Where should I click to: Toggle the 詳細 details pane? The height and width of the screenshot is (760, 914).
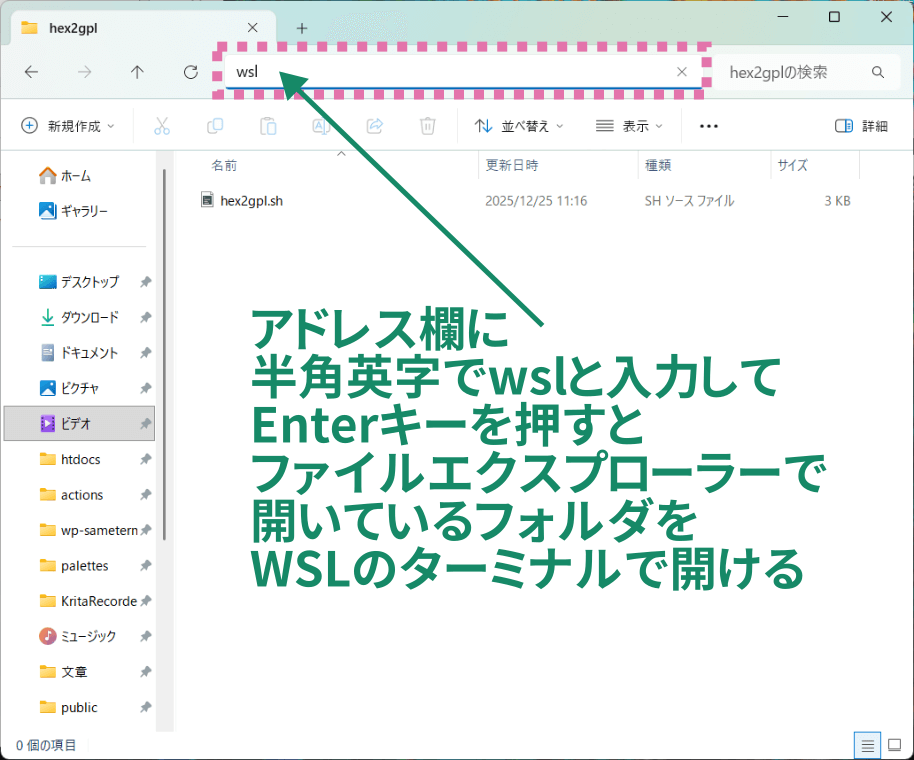pos(861,126)
